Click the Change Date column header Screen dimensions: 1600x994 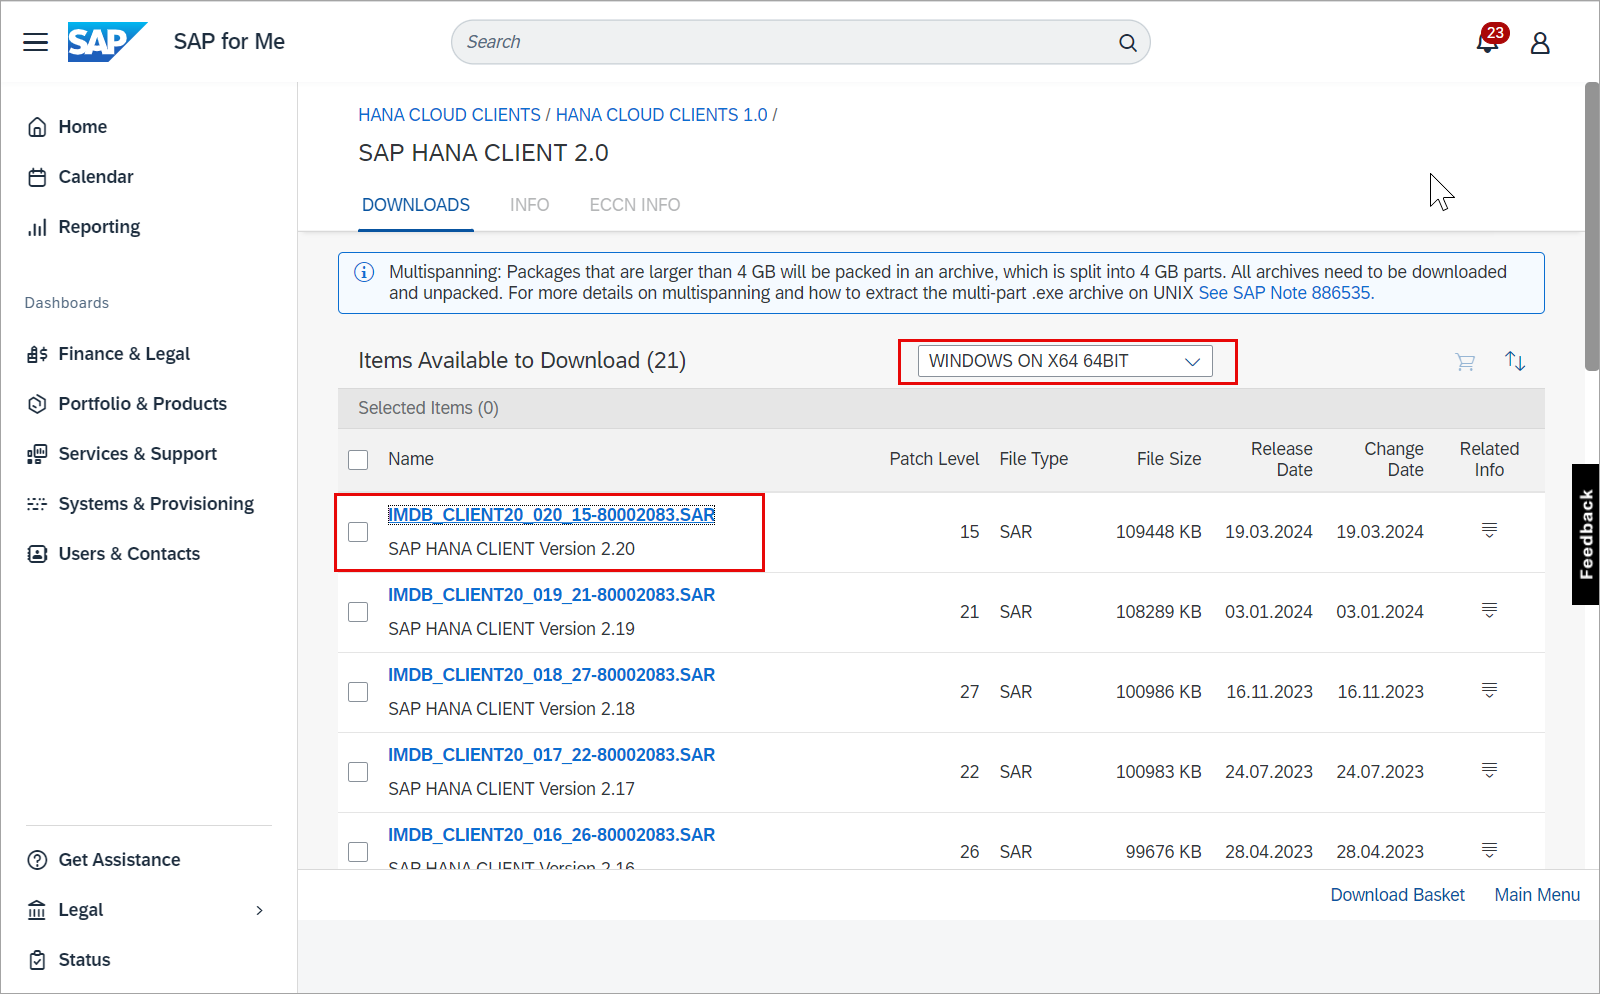click(1394, 459)
